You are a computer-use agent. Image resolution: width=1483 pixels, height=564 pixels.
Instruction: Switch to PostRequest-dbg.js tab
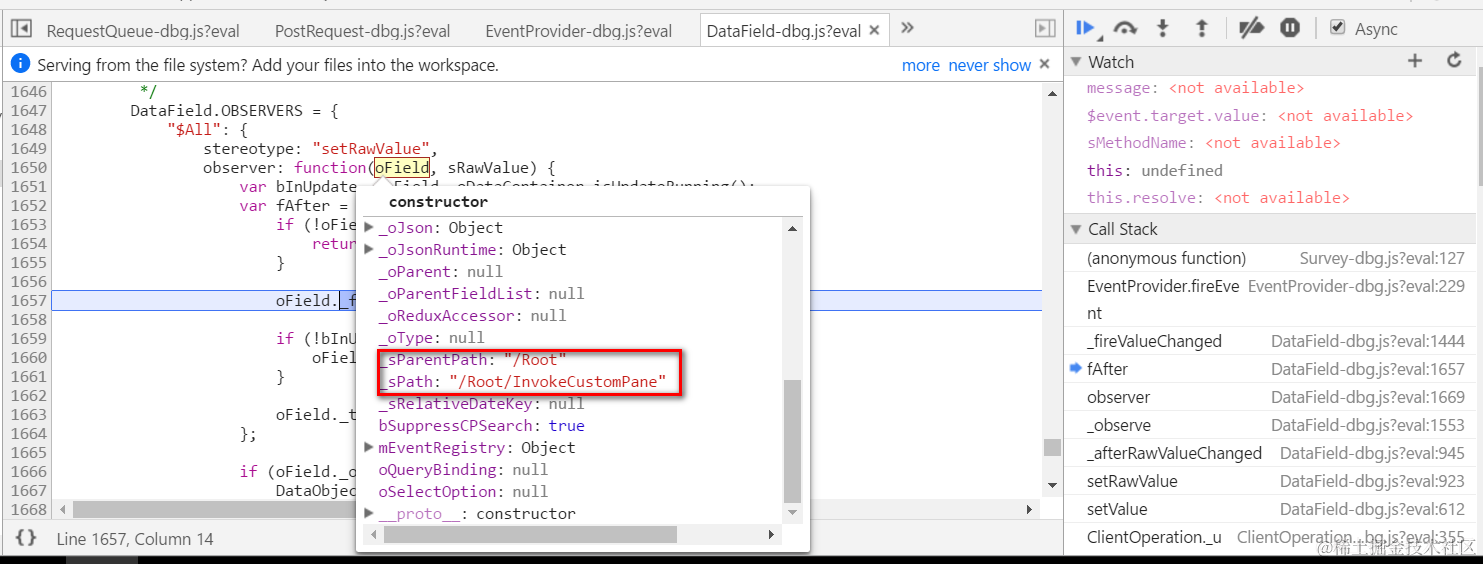click(x=363, y=31)
